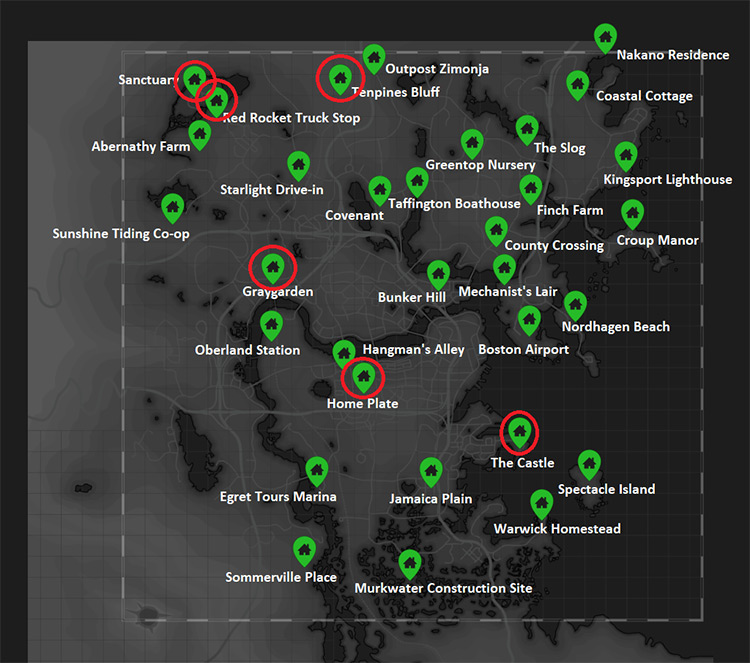Screen dimensions: 750x663
Task: Open the Nakano Residence marker
Action: point(606,38)
